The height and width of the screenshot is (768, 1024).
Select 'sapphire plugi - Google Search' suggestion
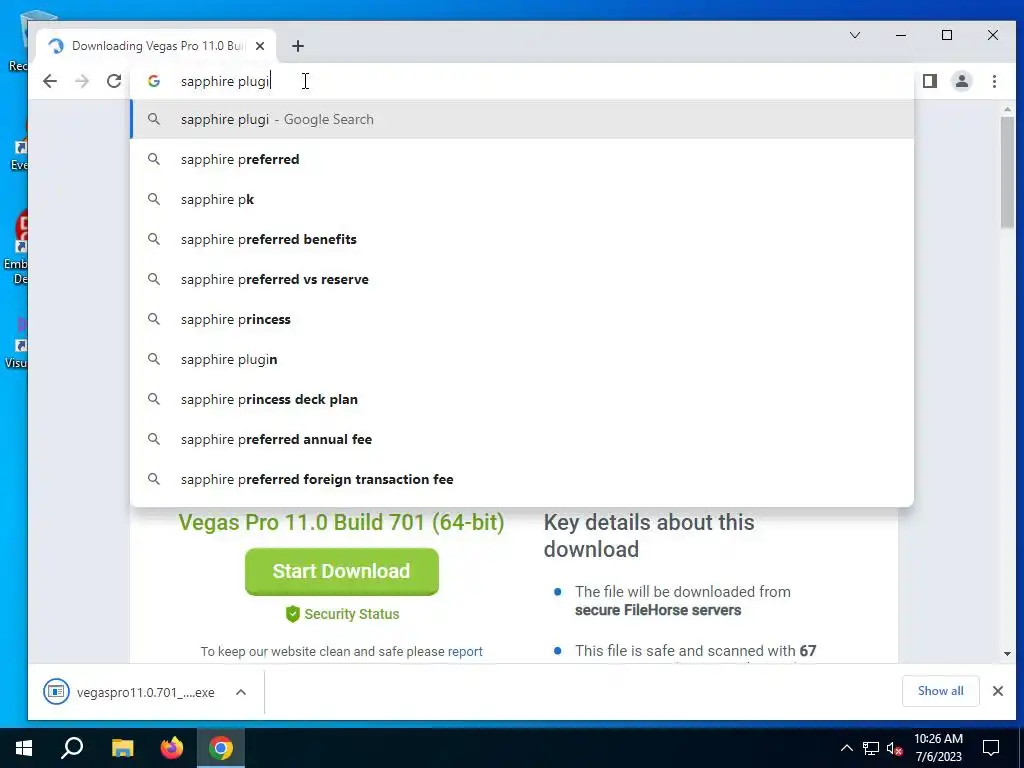click(x=522, y=120)
